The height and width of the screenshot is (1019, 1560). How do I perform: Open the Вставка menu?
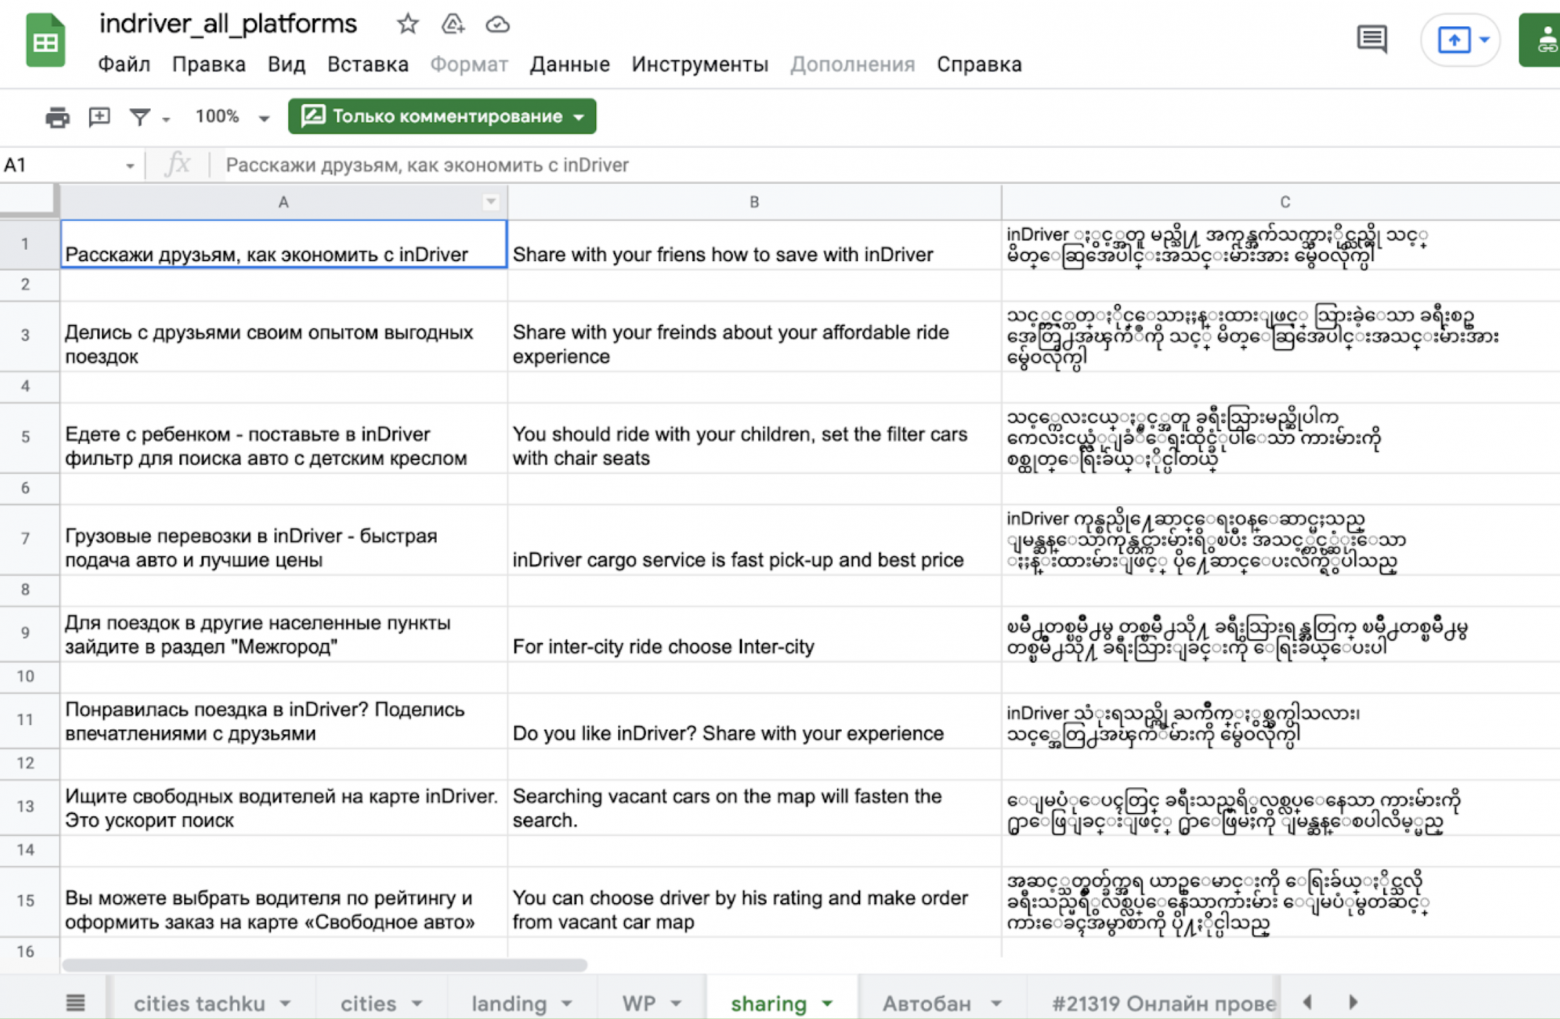point(368,64)
